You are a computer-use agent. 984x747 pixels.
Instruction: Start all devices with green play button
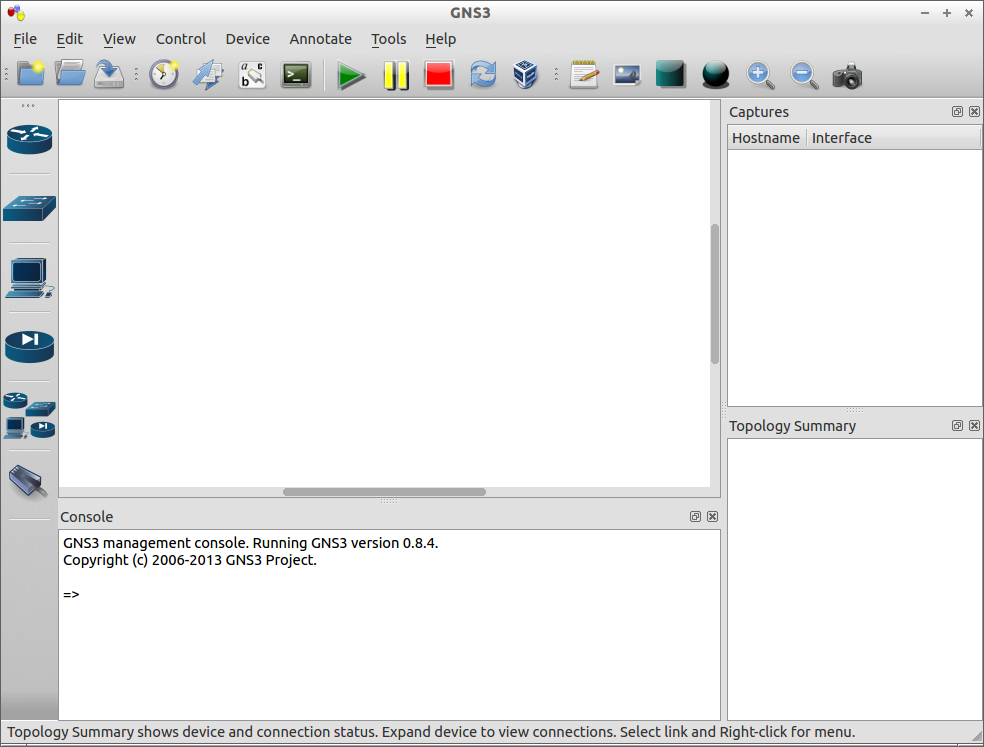click(x=351, y=75)
